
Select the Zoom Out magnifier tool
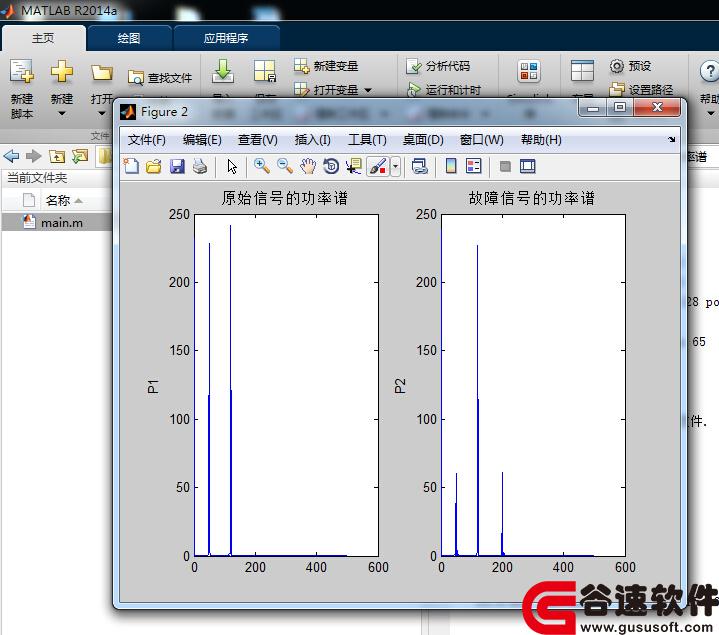coord(285,166)
